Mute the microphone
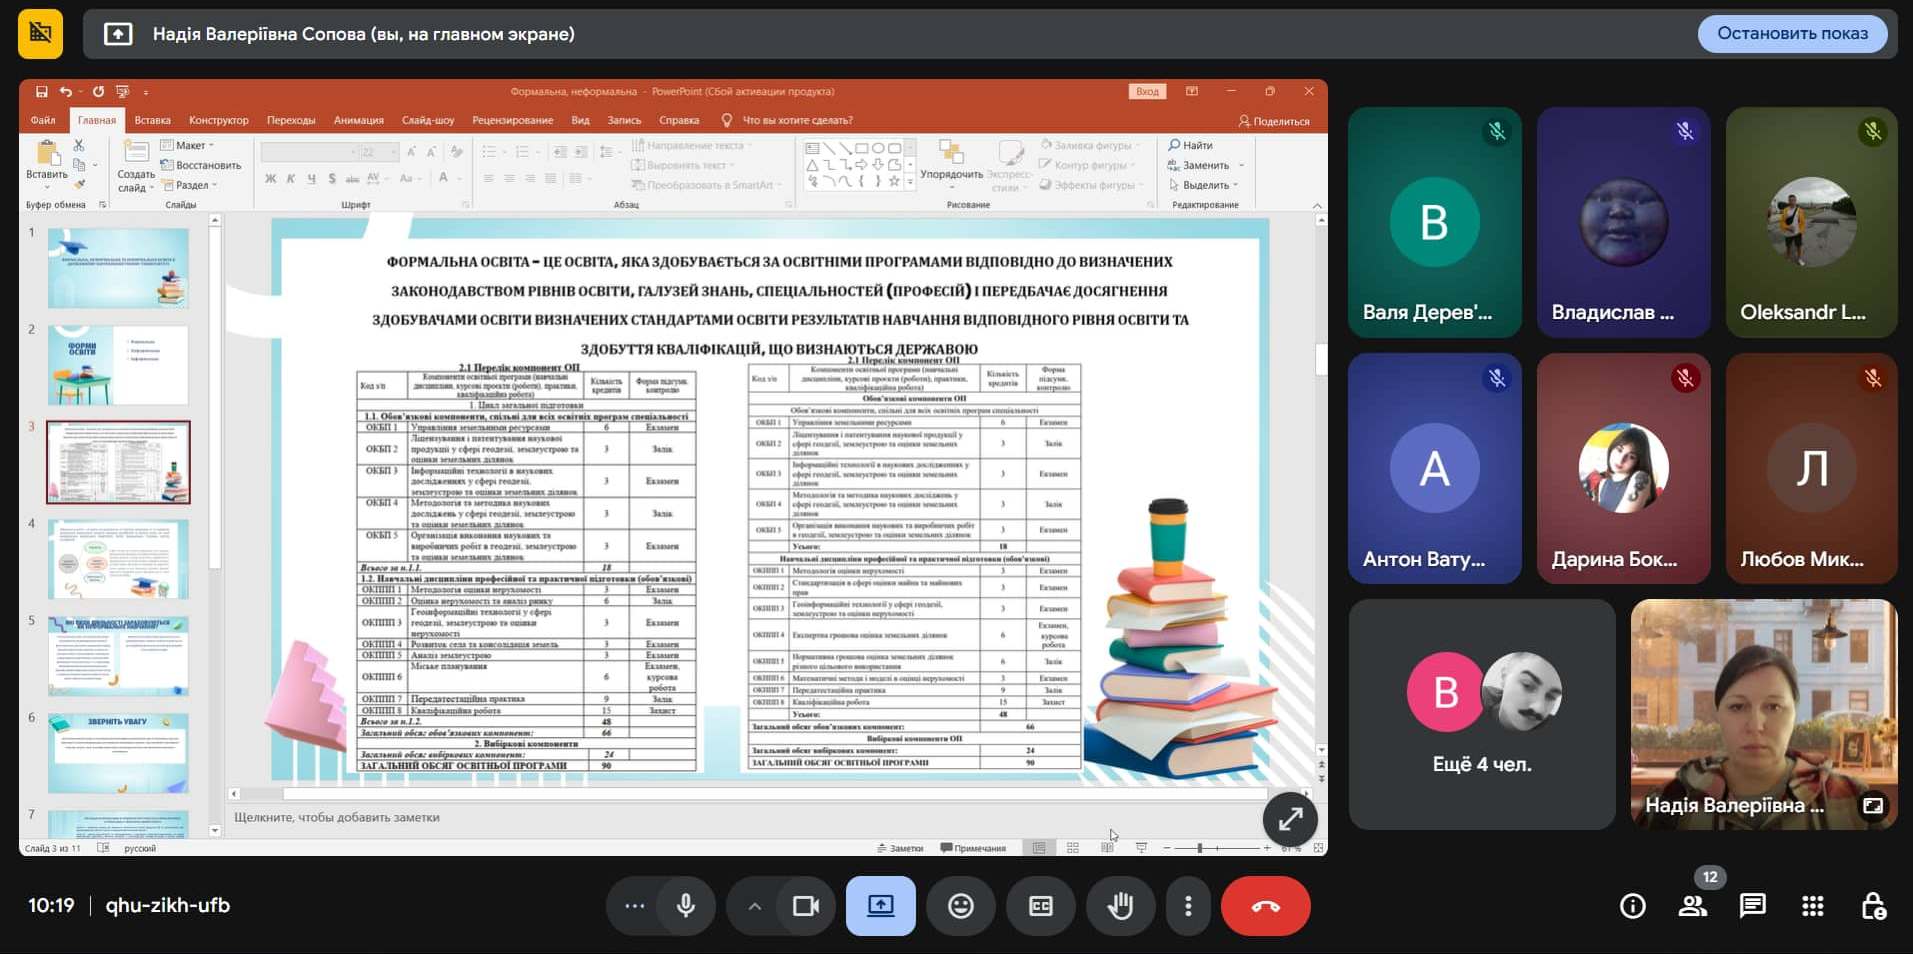Viewport: 1913px width, 954px height. tap(686, 906)
